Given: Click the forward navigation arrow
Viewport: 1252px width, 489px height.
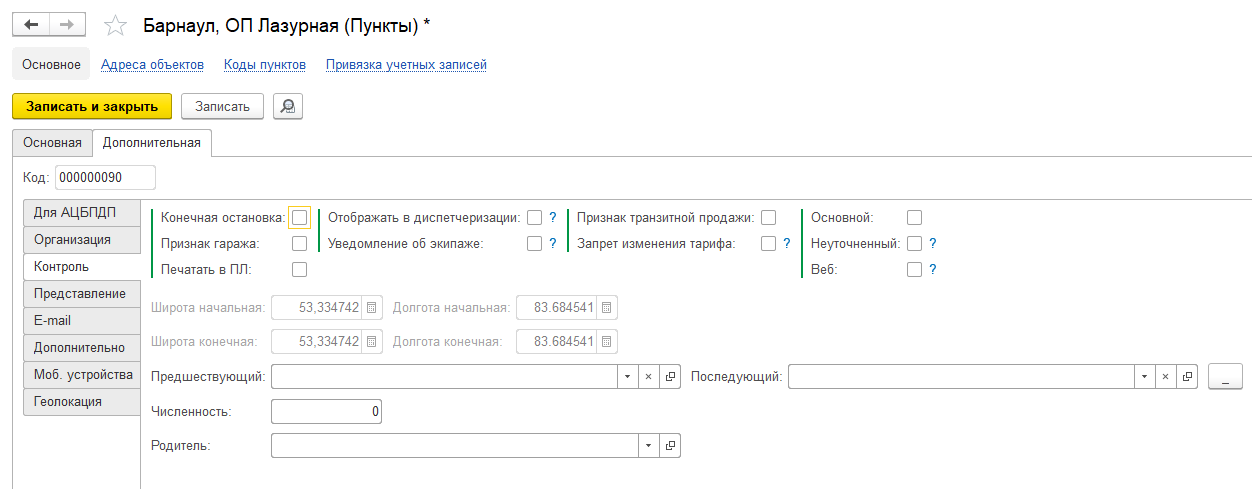Looking at the screenshot, I should click(66, 24).
